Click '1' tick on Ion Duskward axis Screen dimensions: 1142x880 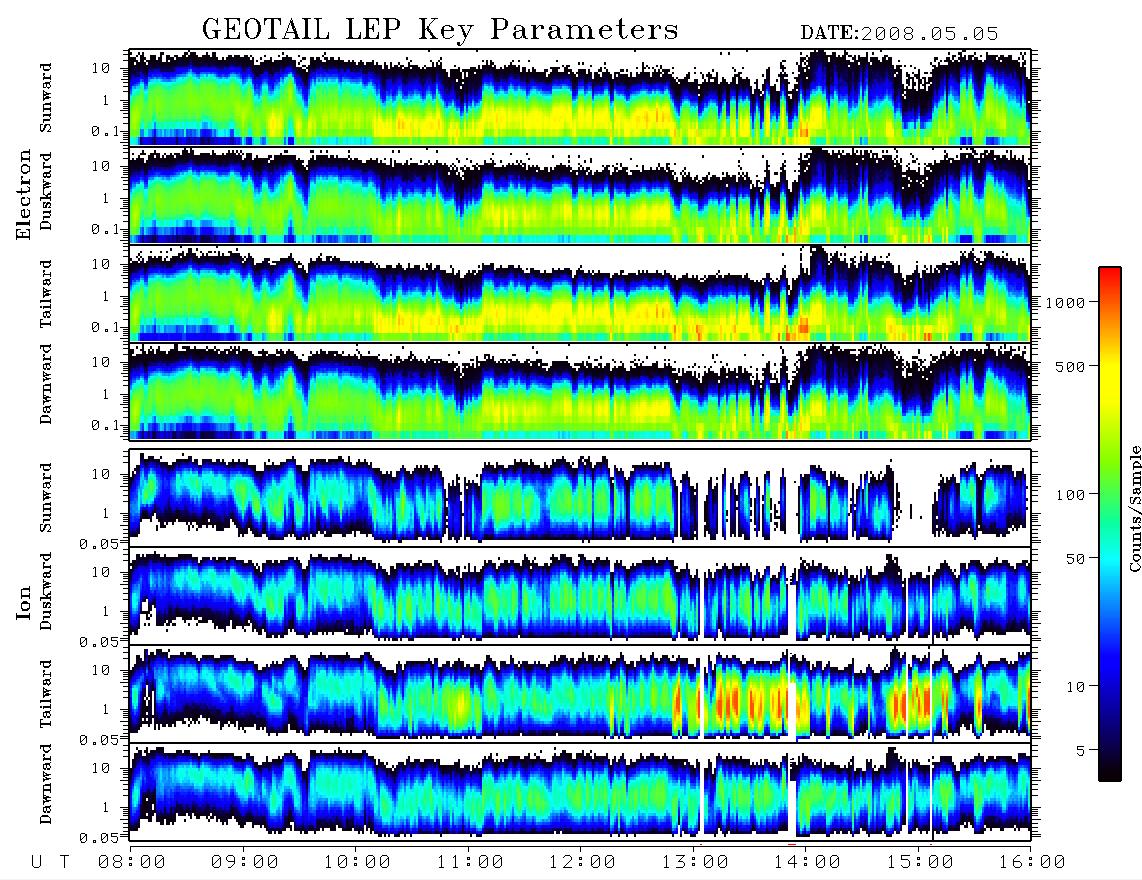point(106,611)
